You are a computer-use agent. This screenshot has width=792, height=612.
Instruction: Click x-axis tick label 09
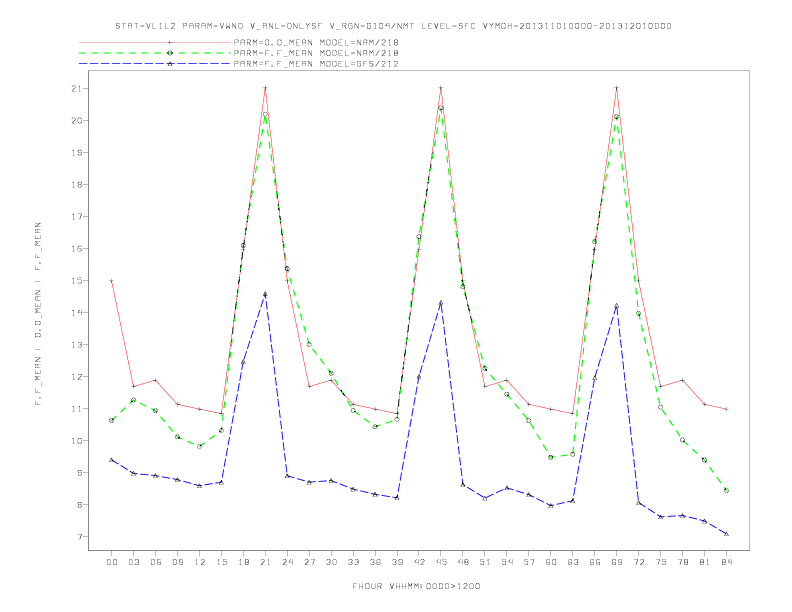(177, 562)
